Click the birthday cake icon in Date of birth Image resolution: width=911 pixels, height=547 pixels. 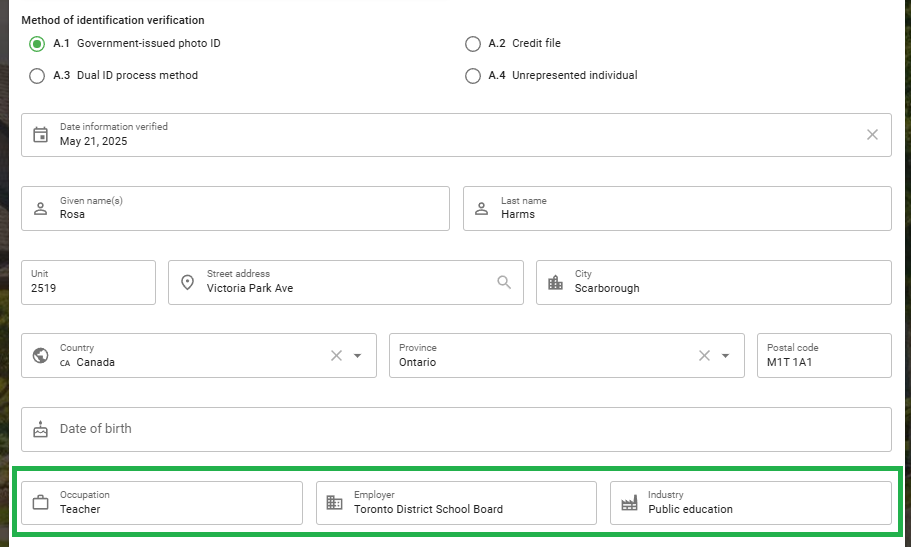click(40, 429)
